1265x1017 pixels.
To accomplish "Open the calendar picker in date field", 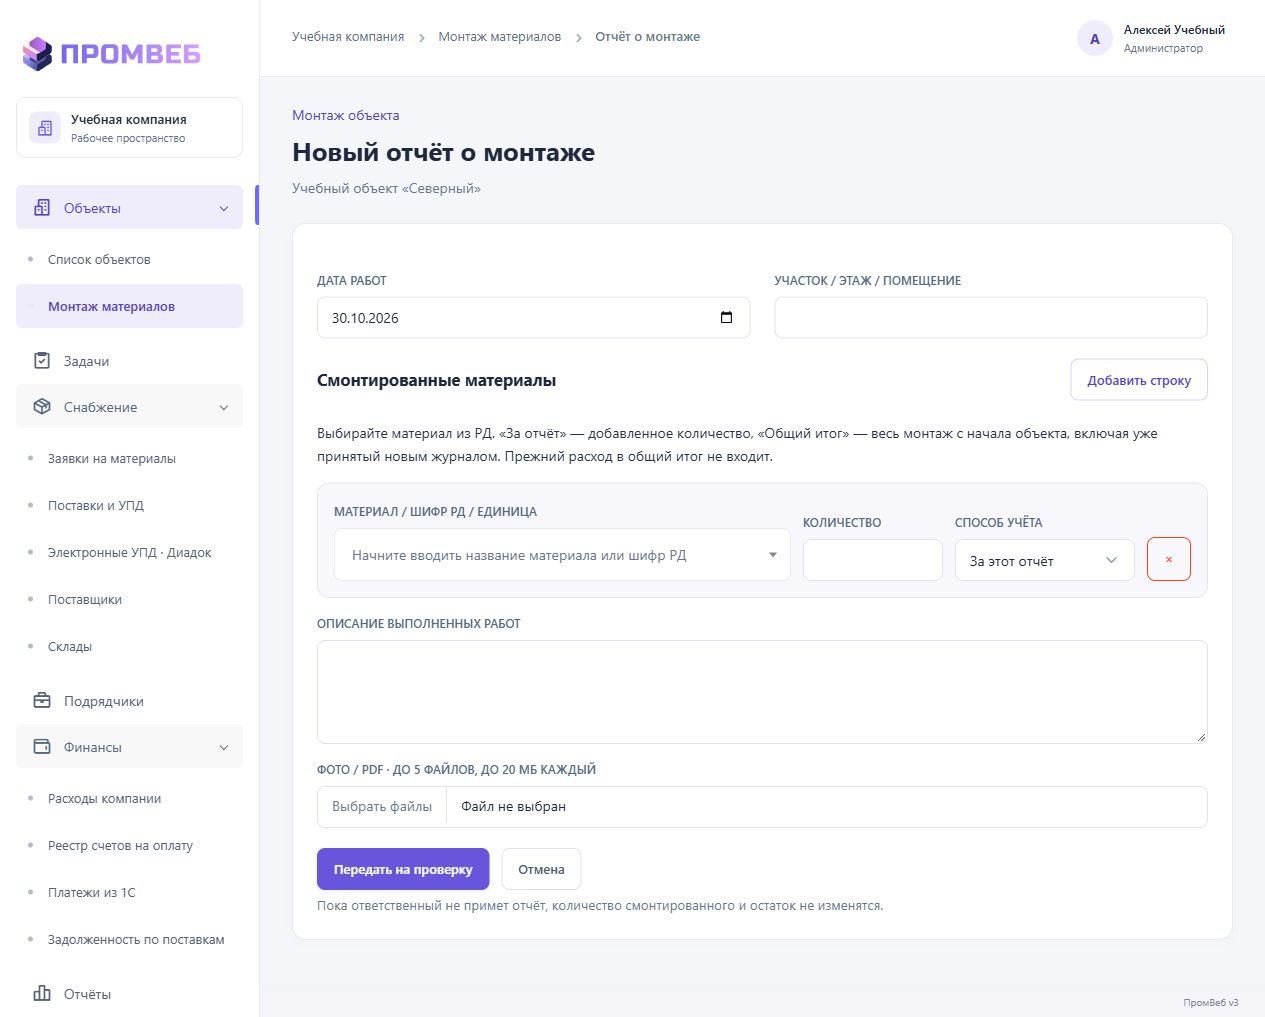I will pyautogui.click(x=726, y=317).
